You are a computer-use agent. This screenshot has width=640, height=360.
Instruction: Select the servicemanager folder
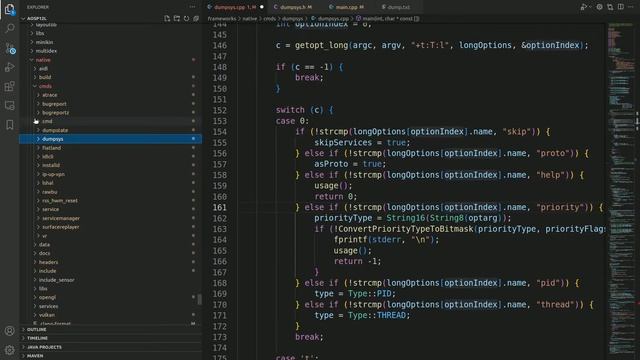[110, 218]
